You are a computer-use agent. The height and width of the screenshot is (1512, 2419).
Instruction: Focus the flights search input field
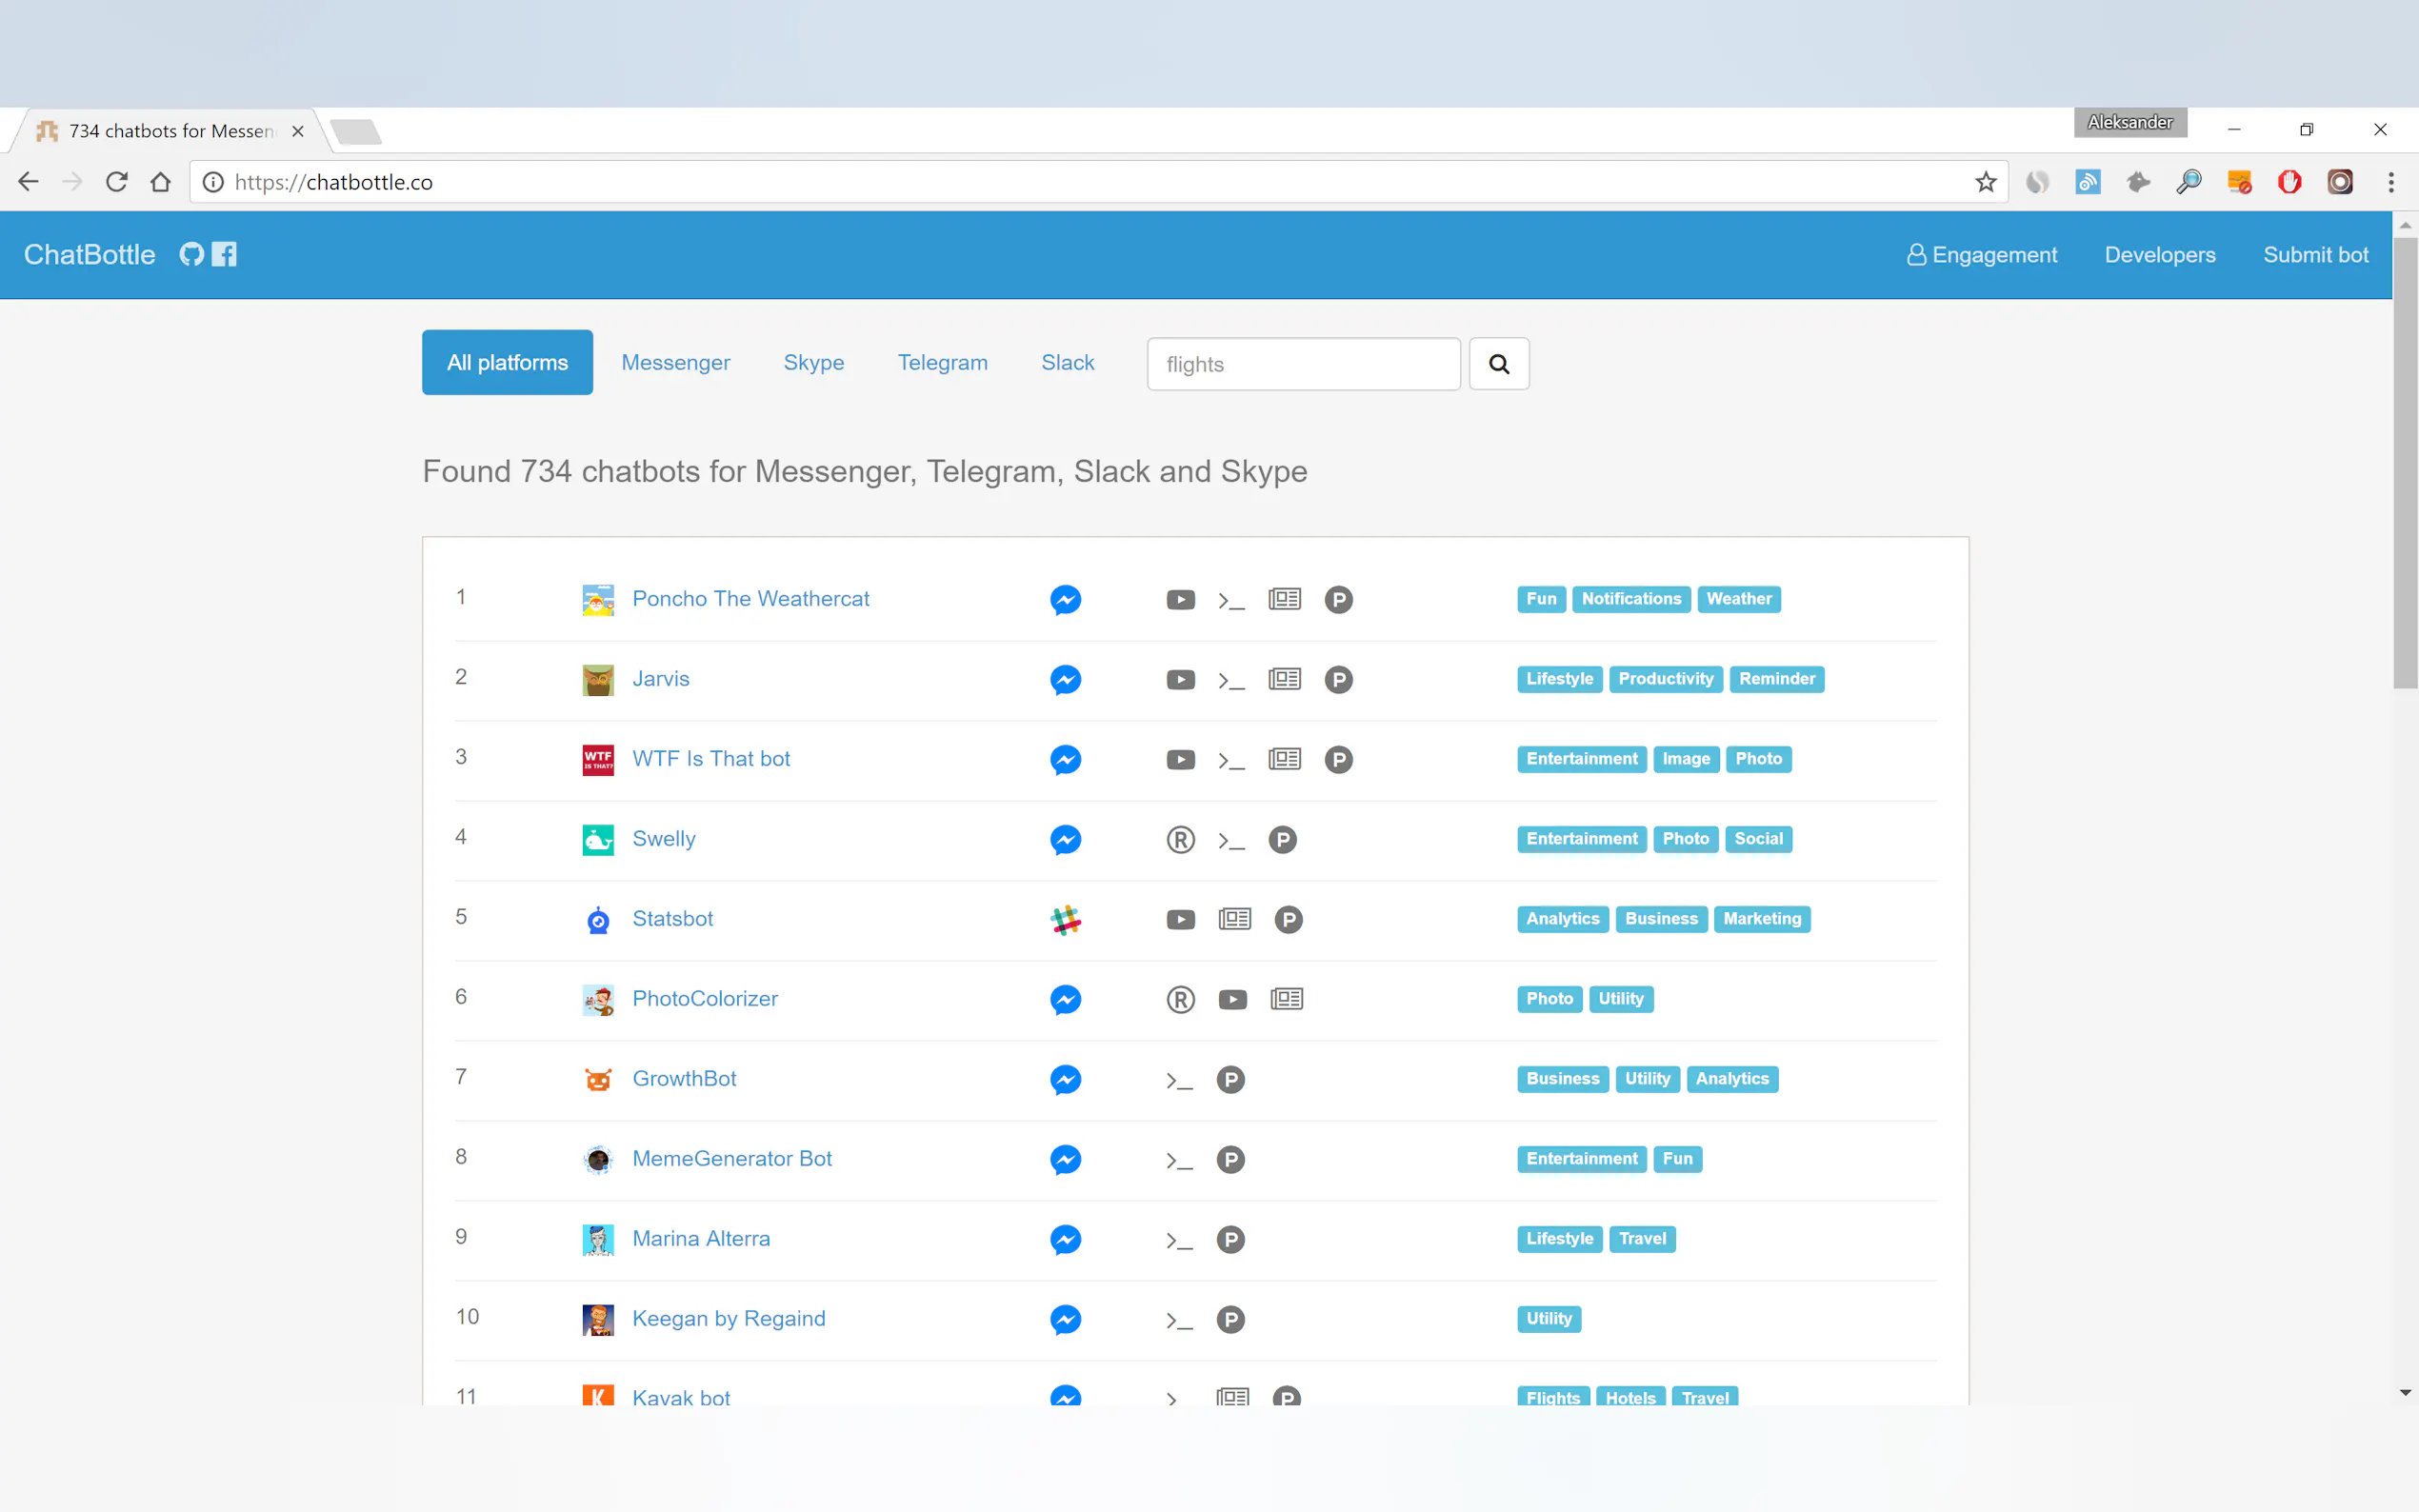click(x=1303, y=364)
